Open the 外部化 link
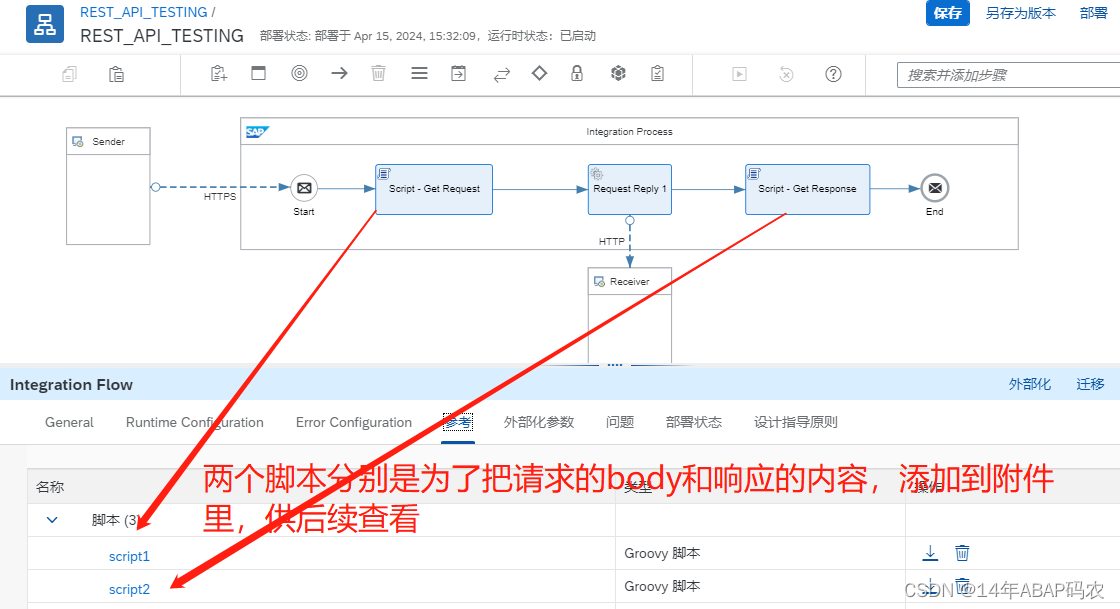1120x609 pixels. pyautogui.click(x=1030, y=384)
